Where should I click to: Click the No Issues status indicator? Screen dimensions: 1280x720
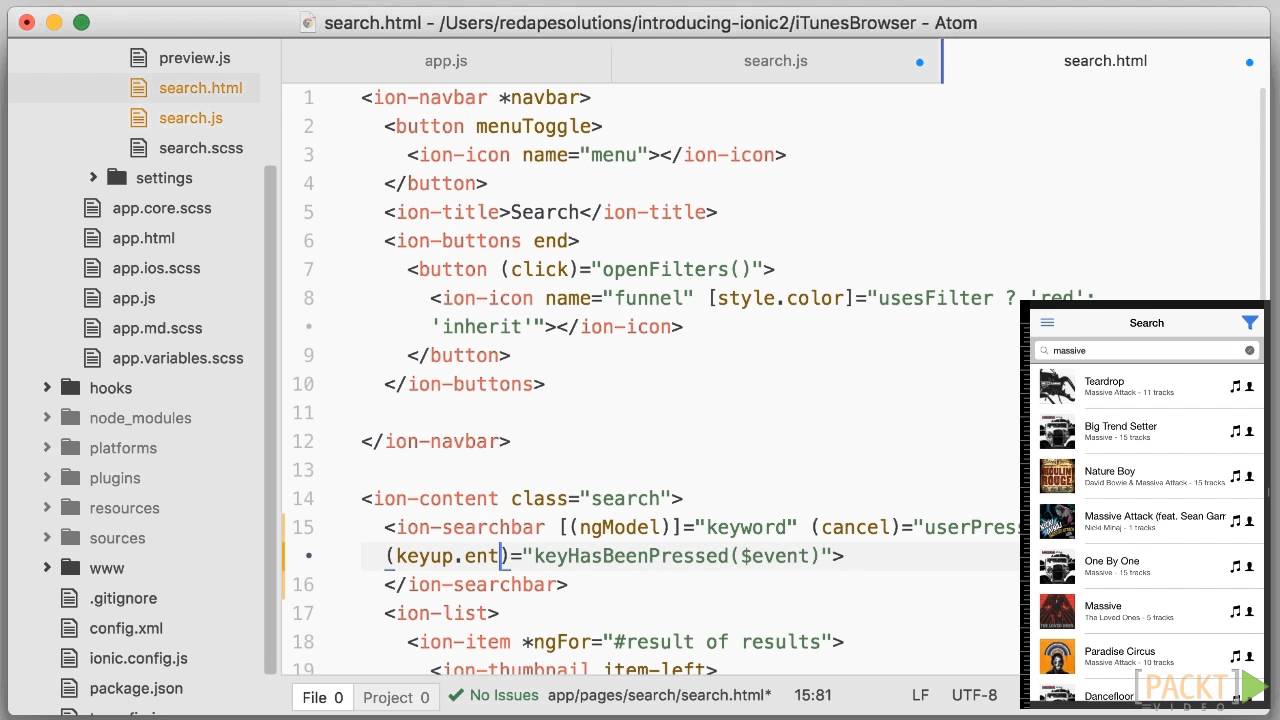pos(494,695)
